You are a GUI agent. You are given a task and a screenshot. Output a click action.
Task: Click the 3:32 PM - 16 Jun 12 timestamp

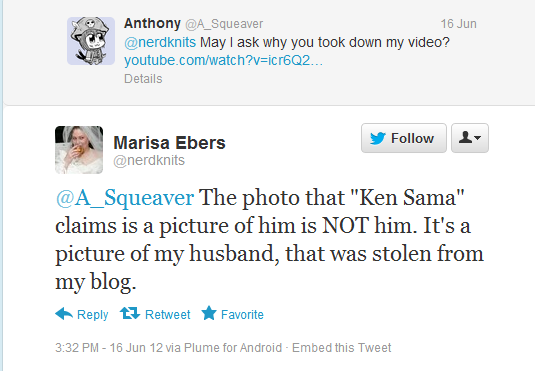tap(109, 347)
